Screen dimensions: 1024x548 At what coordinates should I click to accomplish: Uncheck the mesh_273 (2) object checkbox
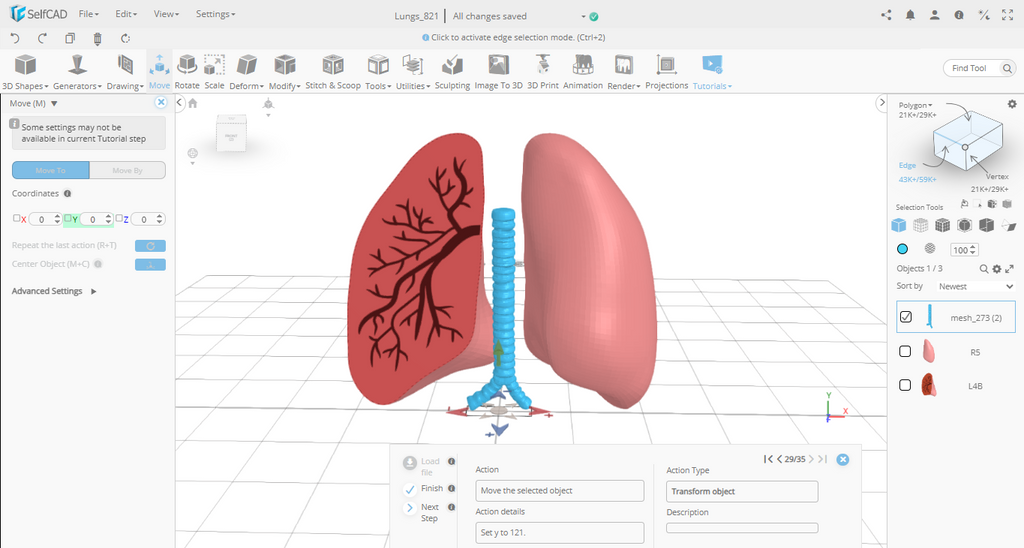905,317
